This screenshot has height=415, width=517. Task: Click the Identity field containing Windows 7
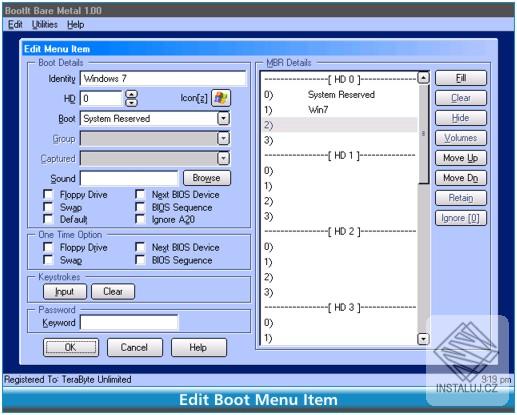pos(163,79)
